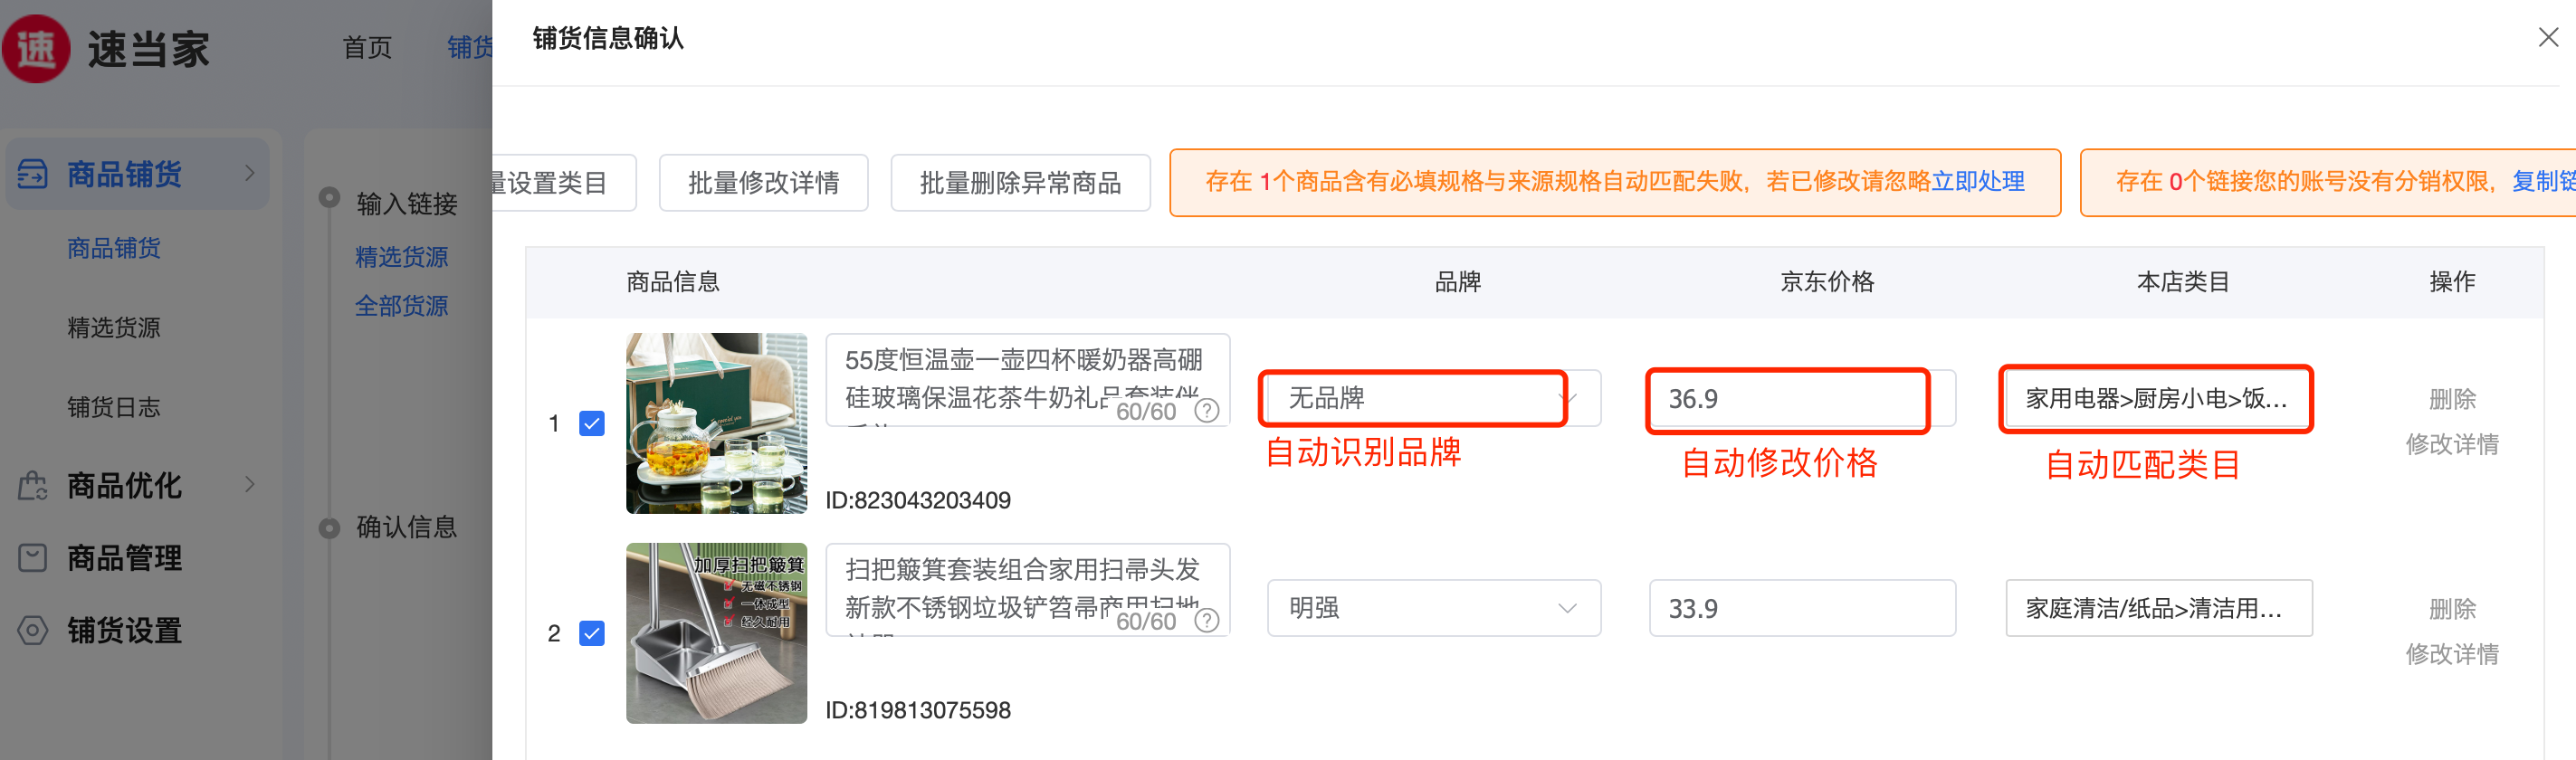
Task: Click the 商品管理 sidebar icon
Action: coord(32,558)
